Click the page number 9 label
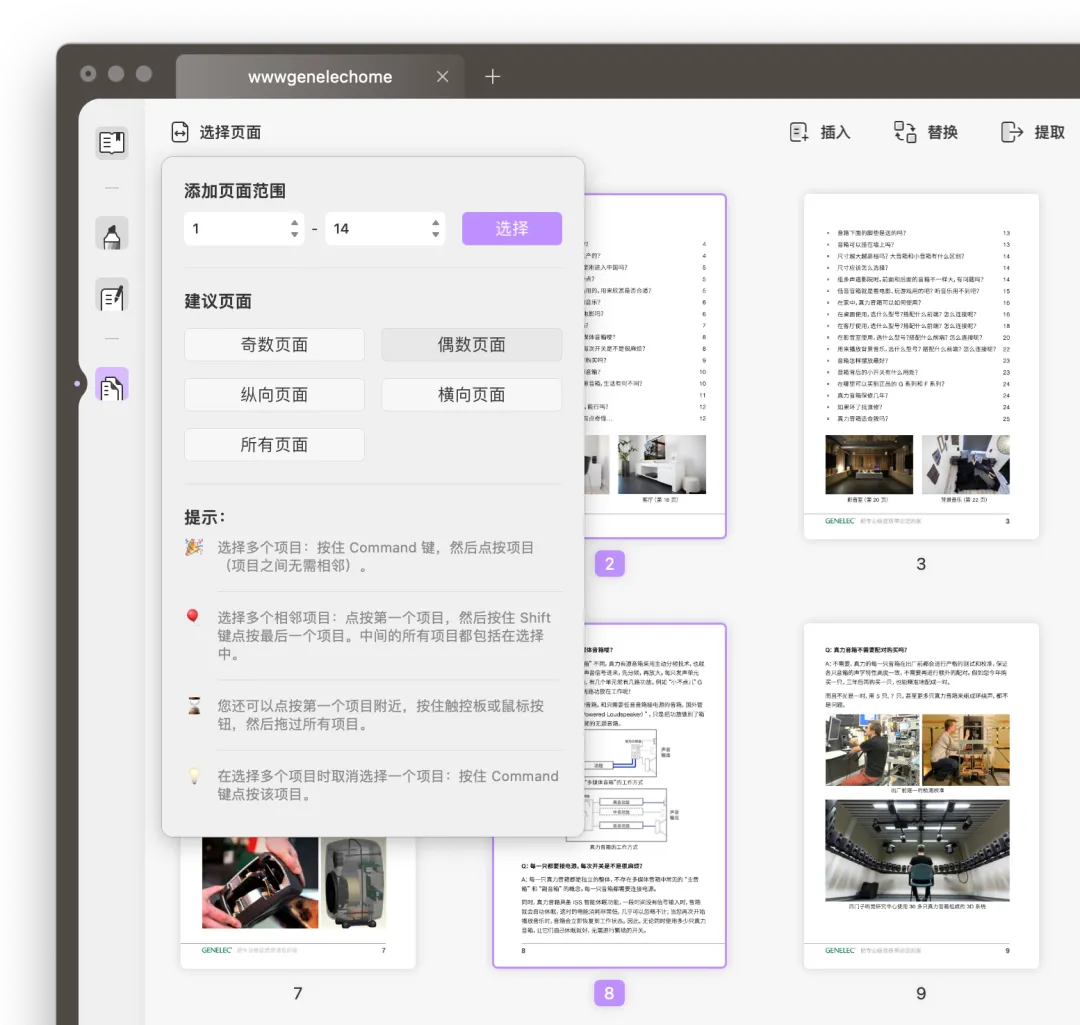Screen dimensions: 1080x1025 [x=921, y=993]
